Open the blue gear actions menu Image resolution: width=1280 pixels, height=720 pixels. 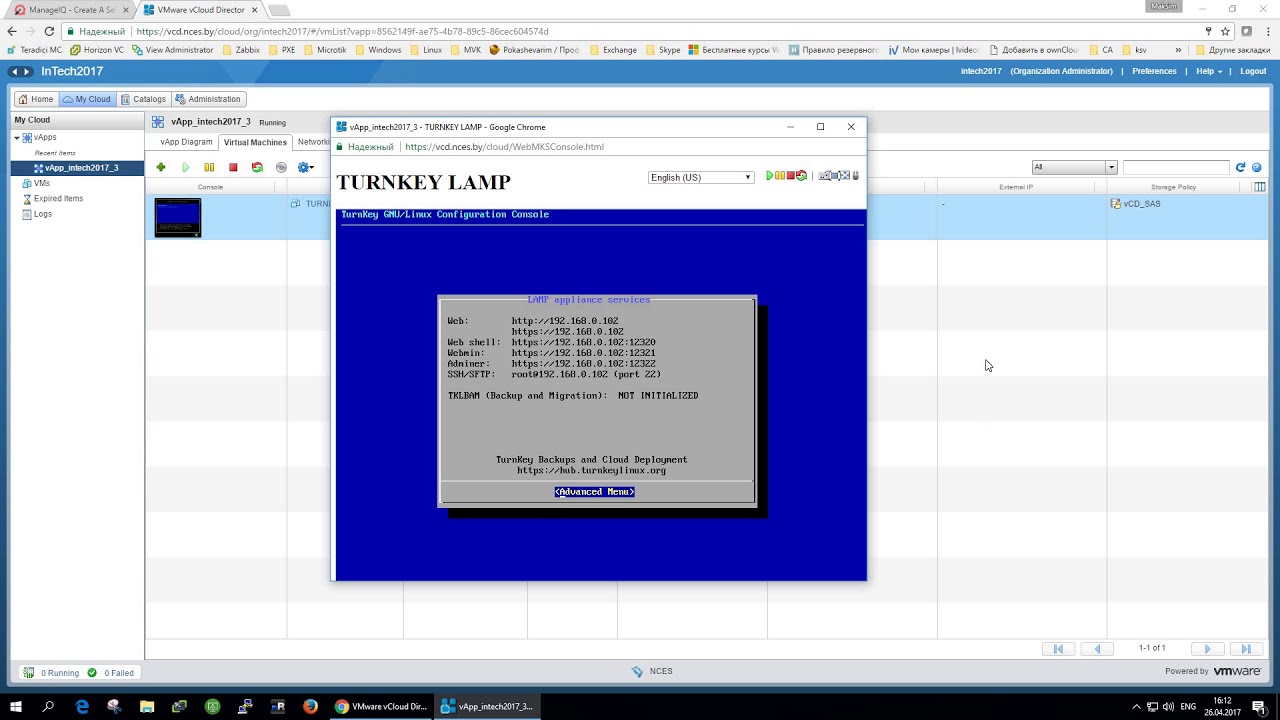[305, 167]
